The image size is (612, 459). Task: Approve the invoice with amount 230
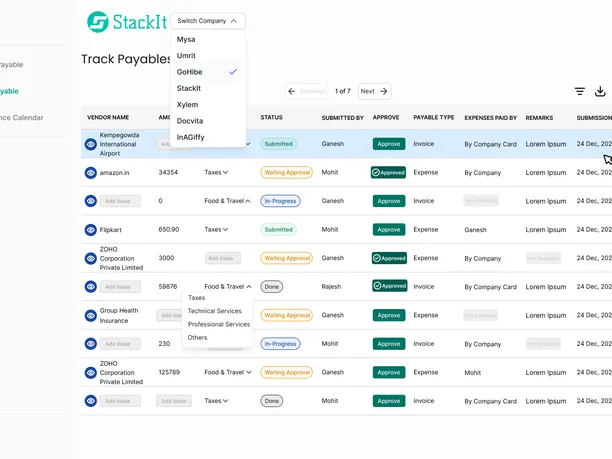pos(389,344)
